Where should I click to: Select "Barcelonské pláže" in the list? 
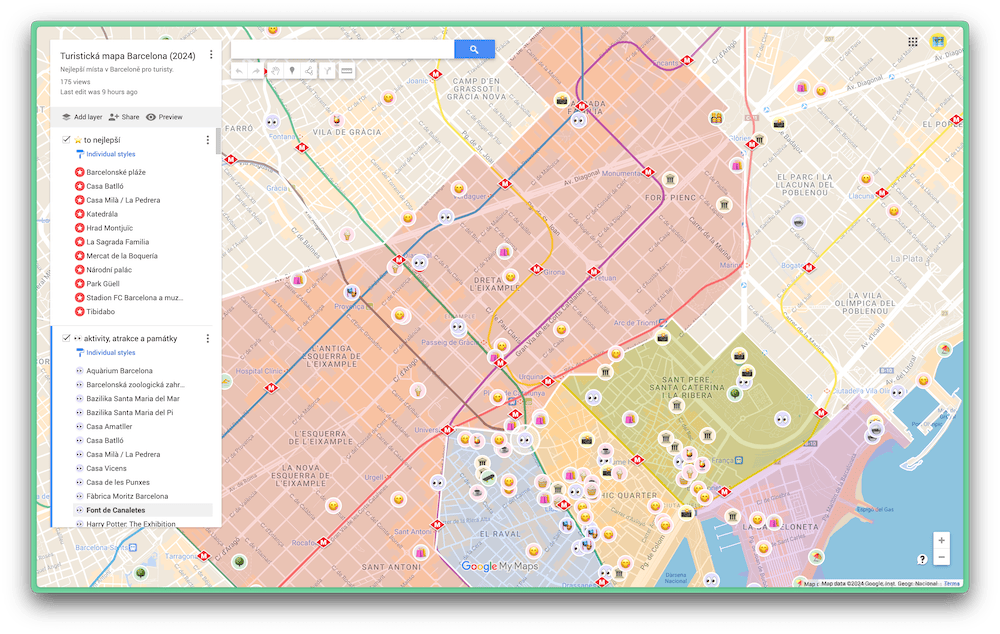coord(116,172)
